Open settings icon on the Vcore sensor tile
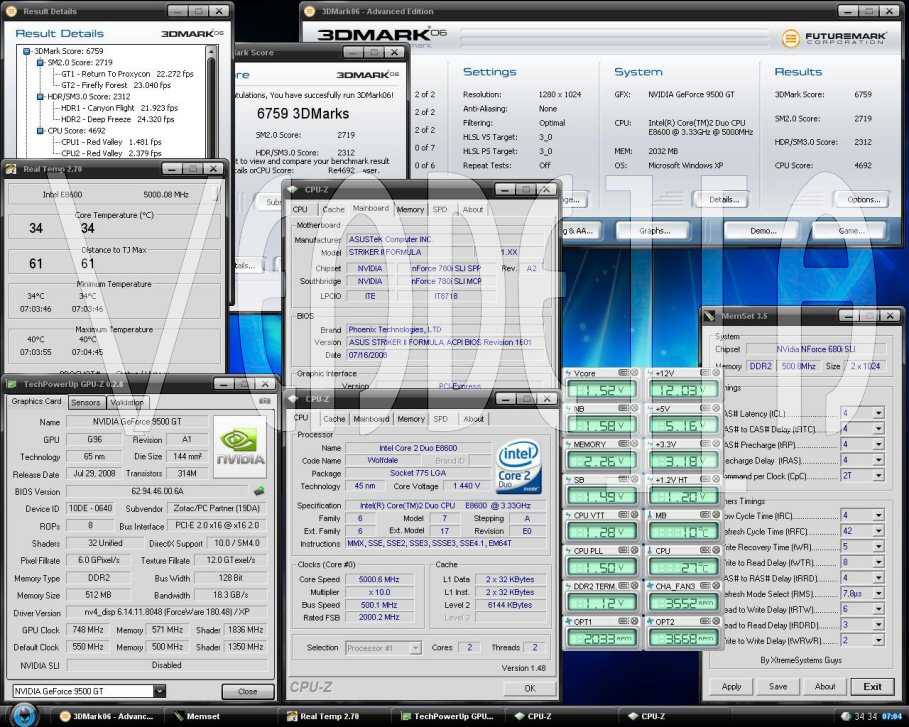 coord(623,373)
